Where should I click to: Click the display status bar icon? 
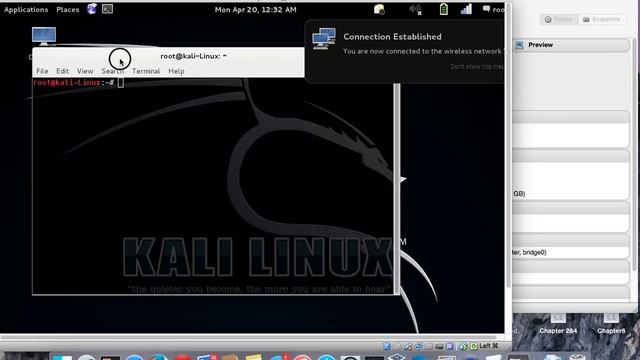pos(449,347)
